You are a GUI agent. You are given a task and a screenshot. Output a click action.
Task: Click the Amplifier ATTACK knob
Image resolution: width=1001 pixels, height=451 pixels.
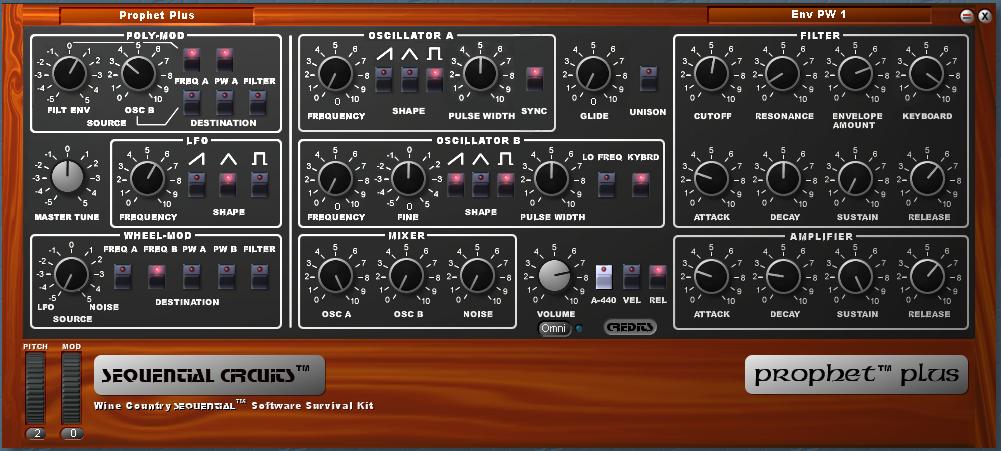(x=711, y=276)
